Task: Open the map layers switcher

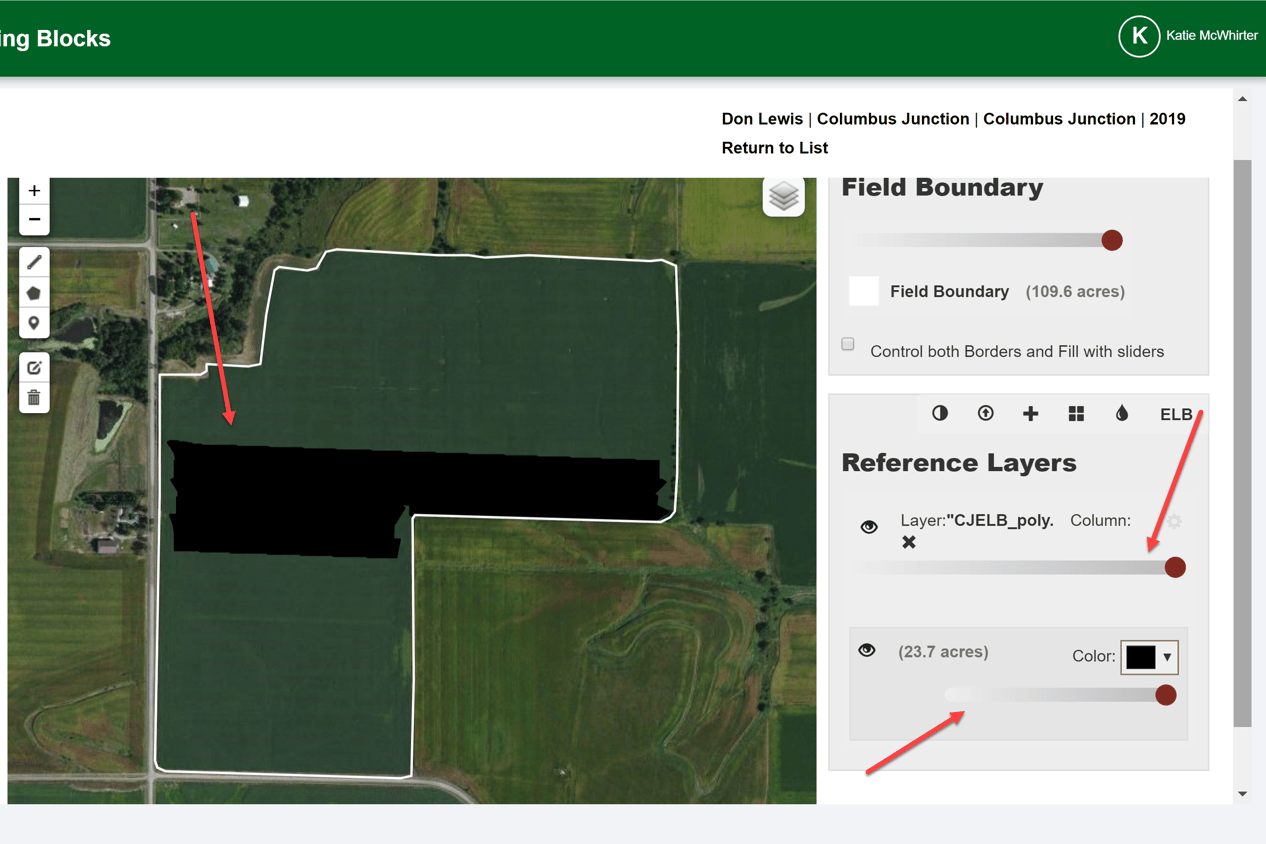Action: (x=783, y=196)
